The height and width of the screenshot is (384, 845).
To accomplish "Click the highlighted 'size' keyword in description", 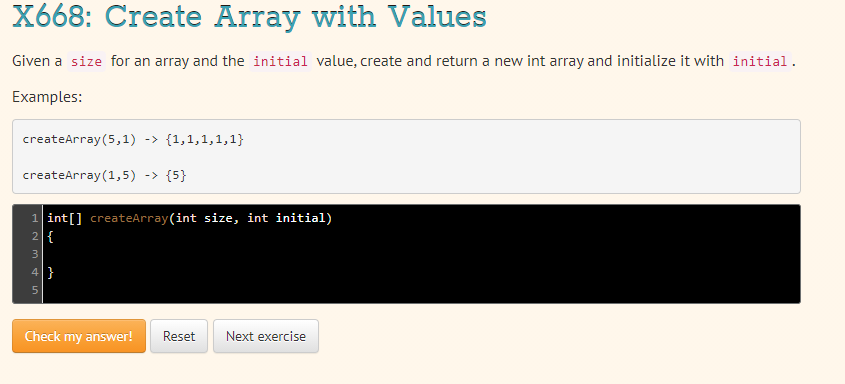I will tap(86, 61).
